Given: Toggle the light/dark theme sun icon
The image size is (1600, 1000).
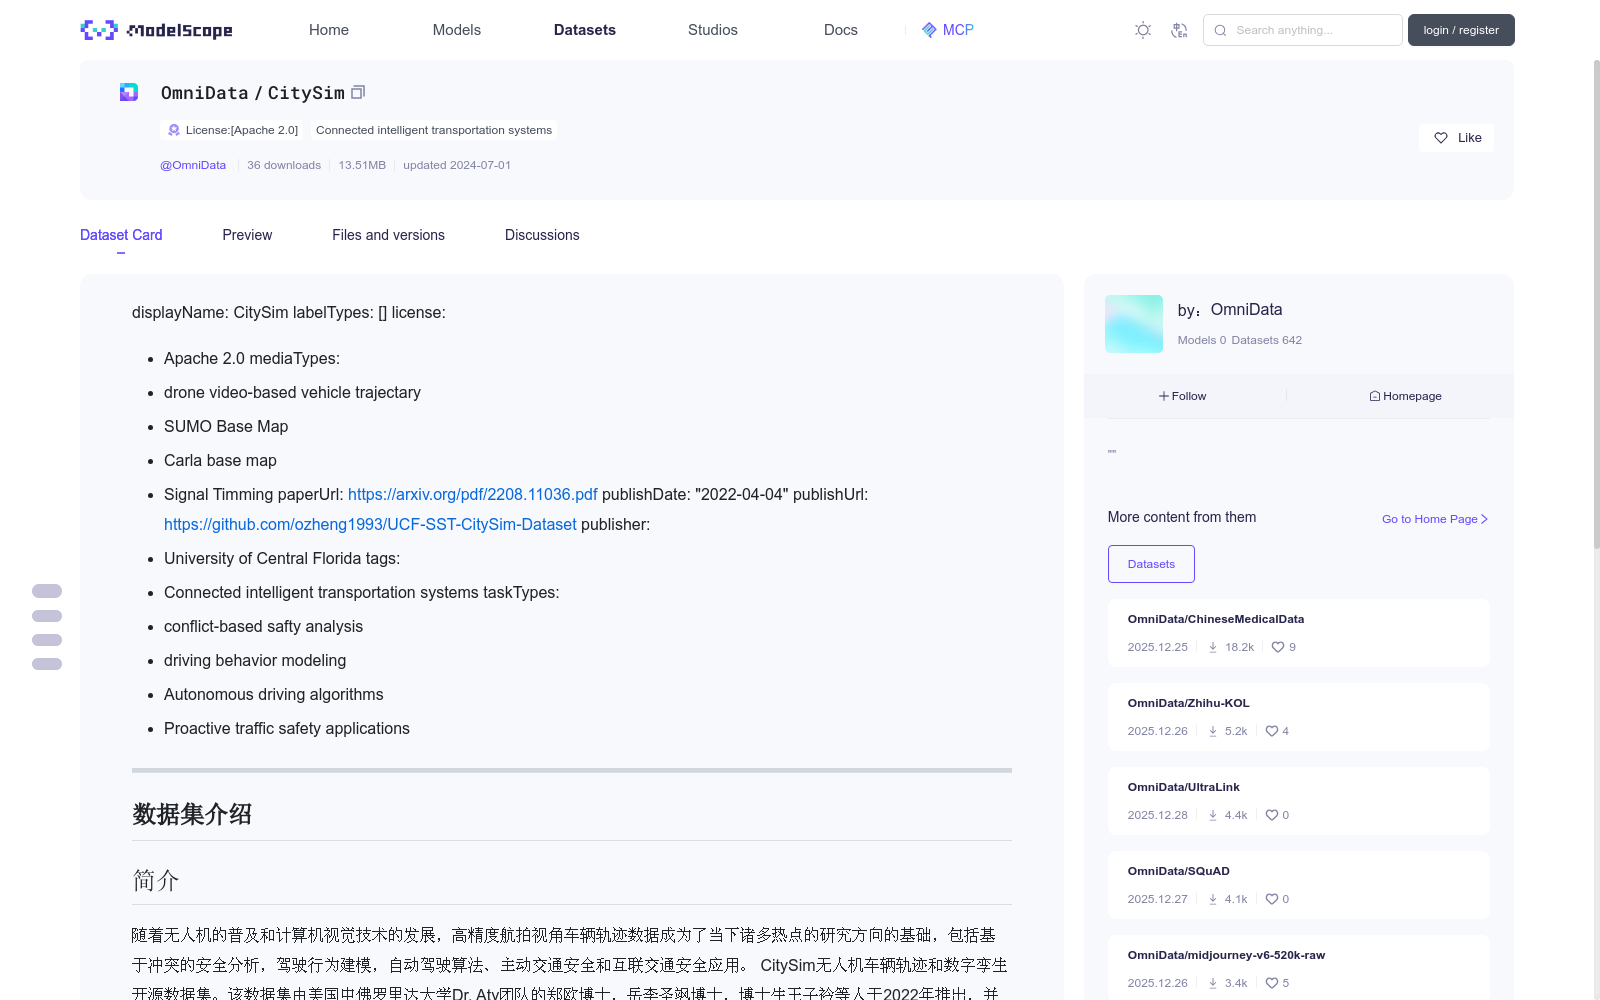Looking at the screenshot, I should point(1143,30).
